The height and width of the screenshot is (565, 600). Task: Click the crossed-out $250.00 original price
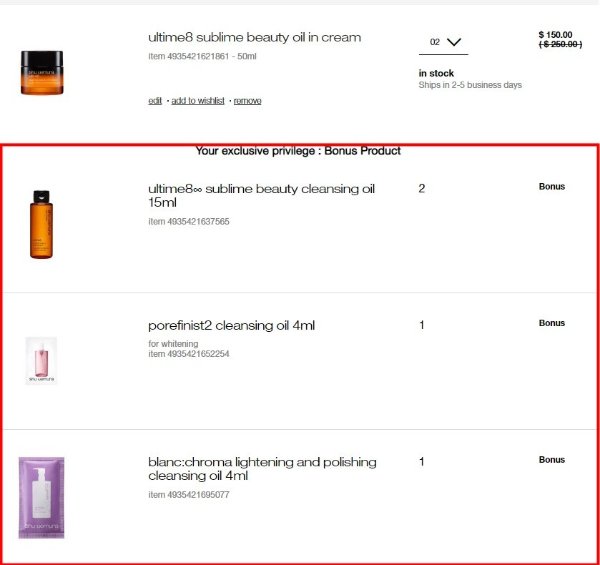tap(561, 45)
